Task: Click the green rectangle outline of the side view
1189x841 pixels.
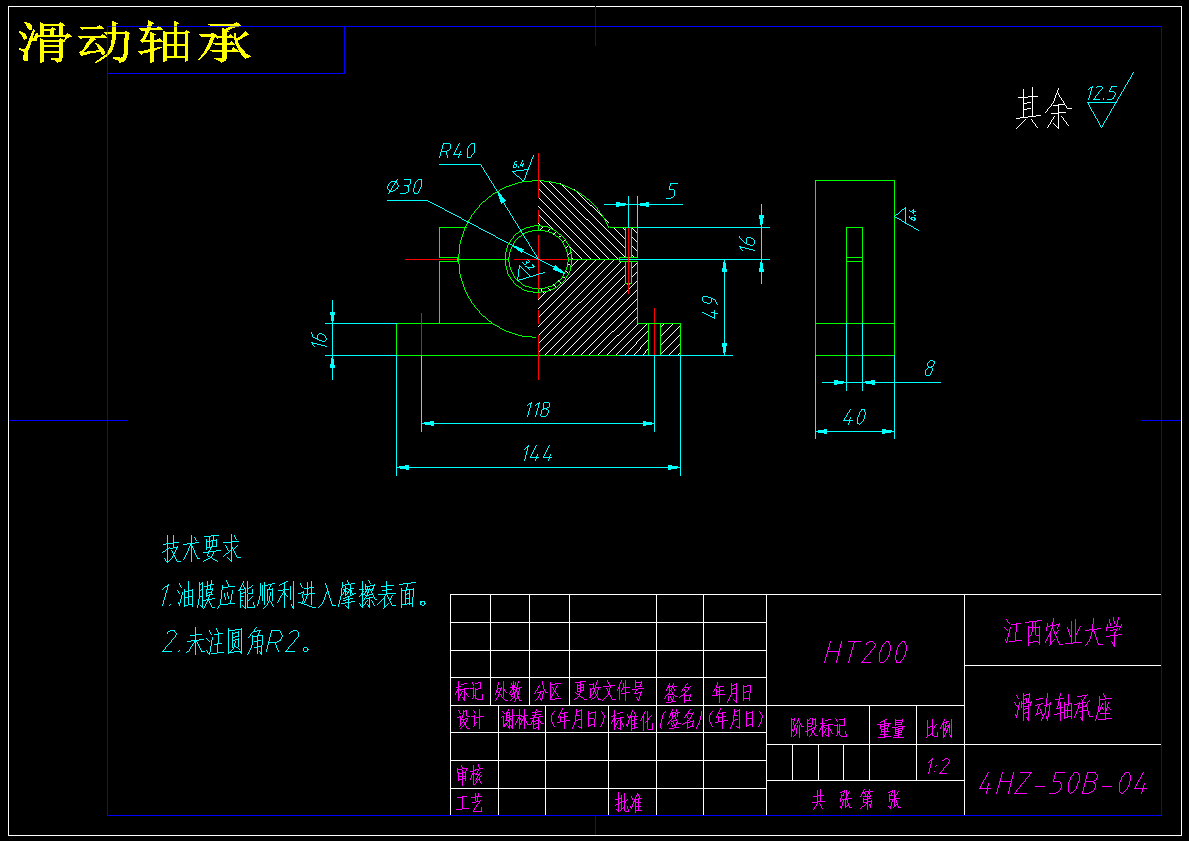Action: 855,268
